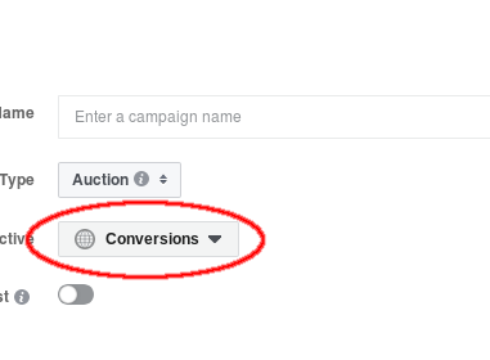This screenshot has height=360, width=490.
Task: Open the Auction buying type dropdown
Action: tap(120, 180)
